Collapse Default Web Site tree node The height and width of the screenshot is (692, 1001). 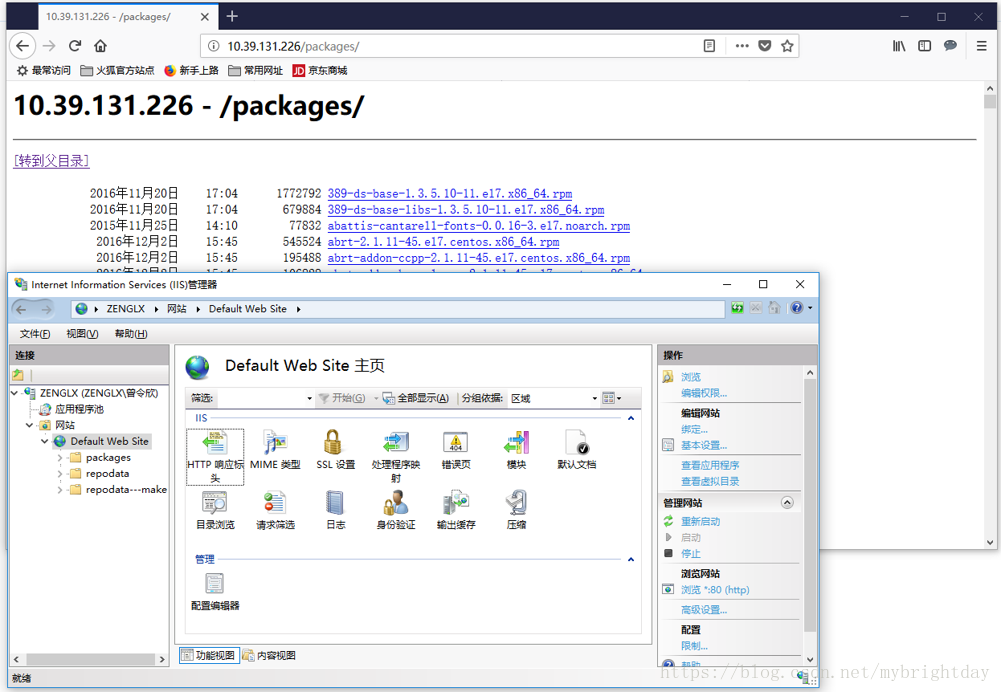click(x=44, y=440)
